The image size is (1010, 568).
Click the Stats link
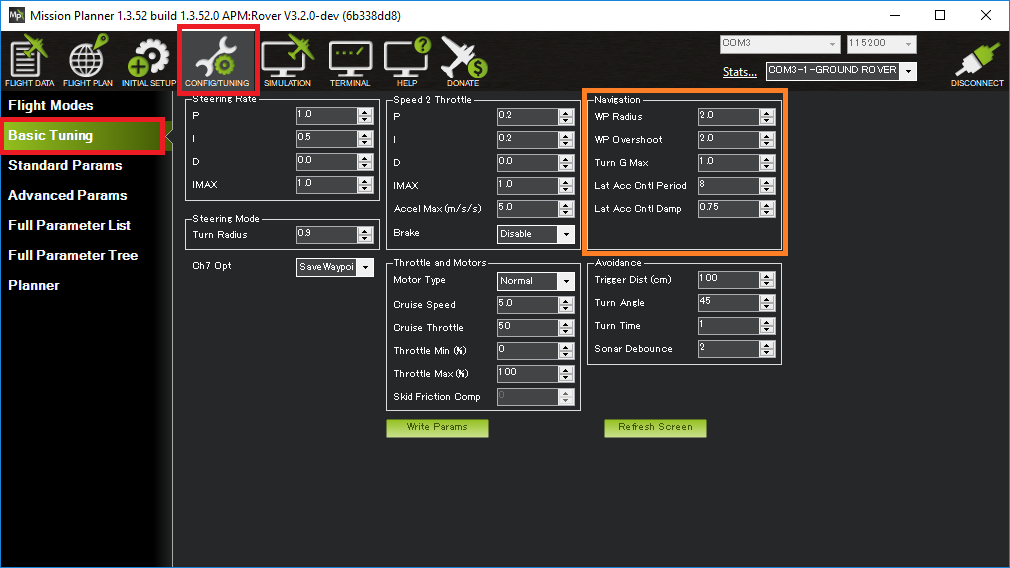(740, 72)
